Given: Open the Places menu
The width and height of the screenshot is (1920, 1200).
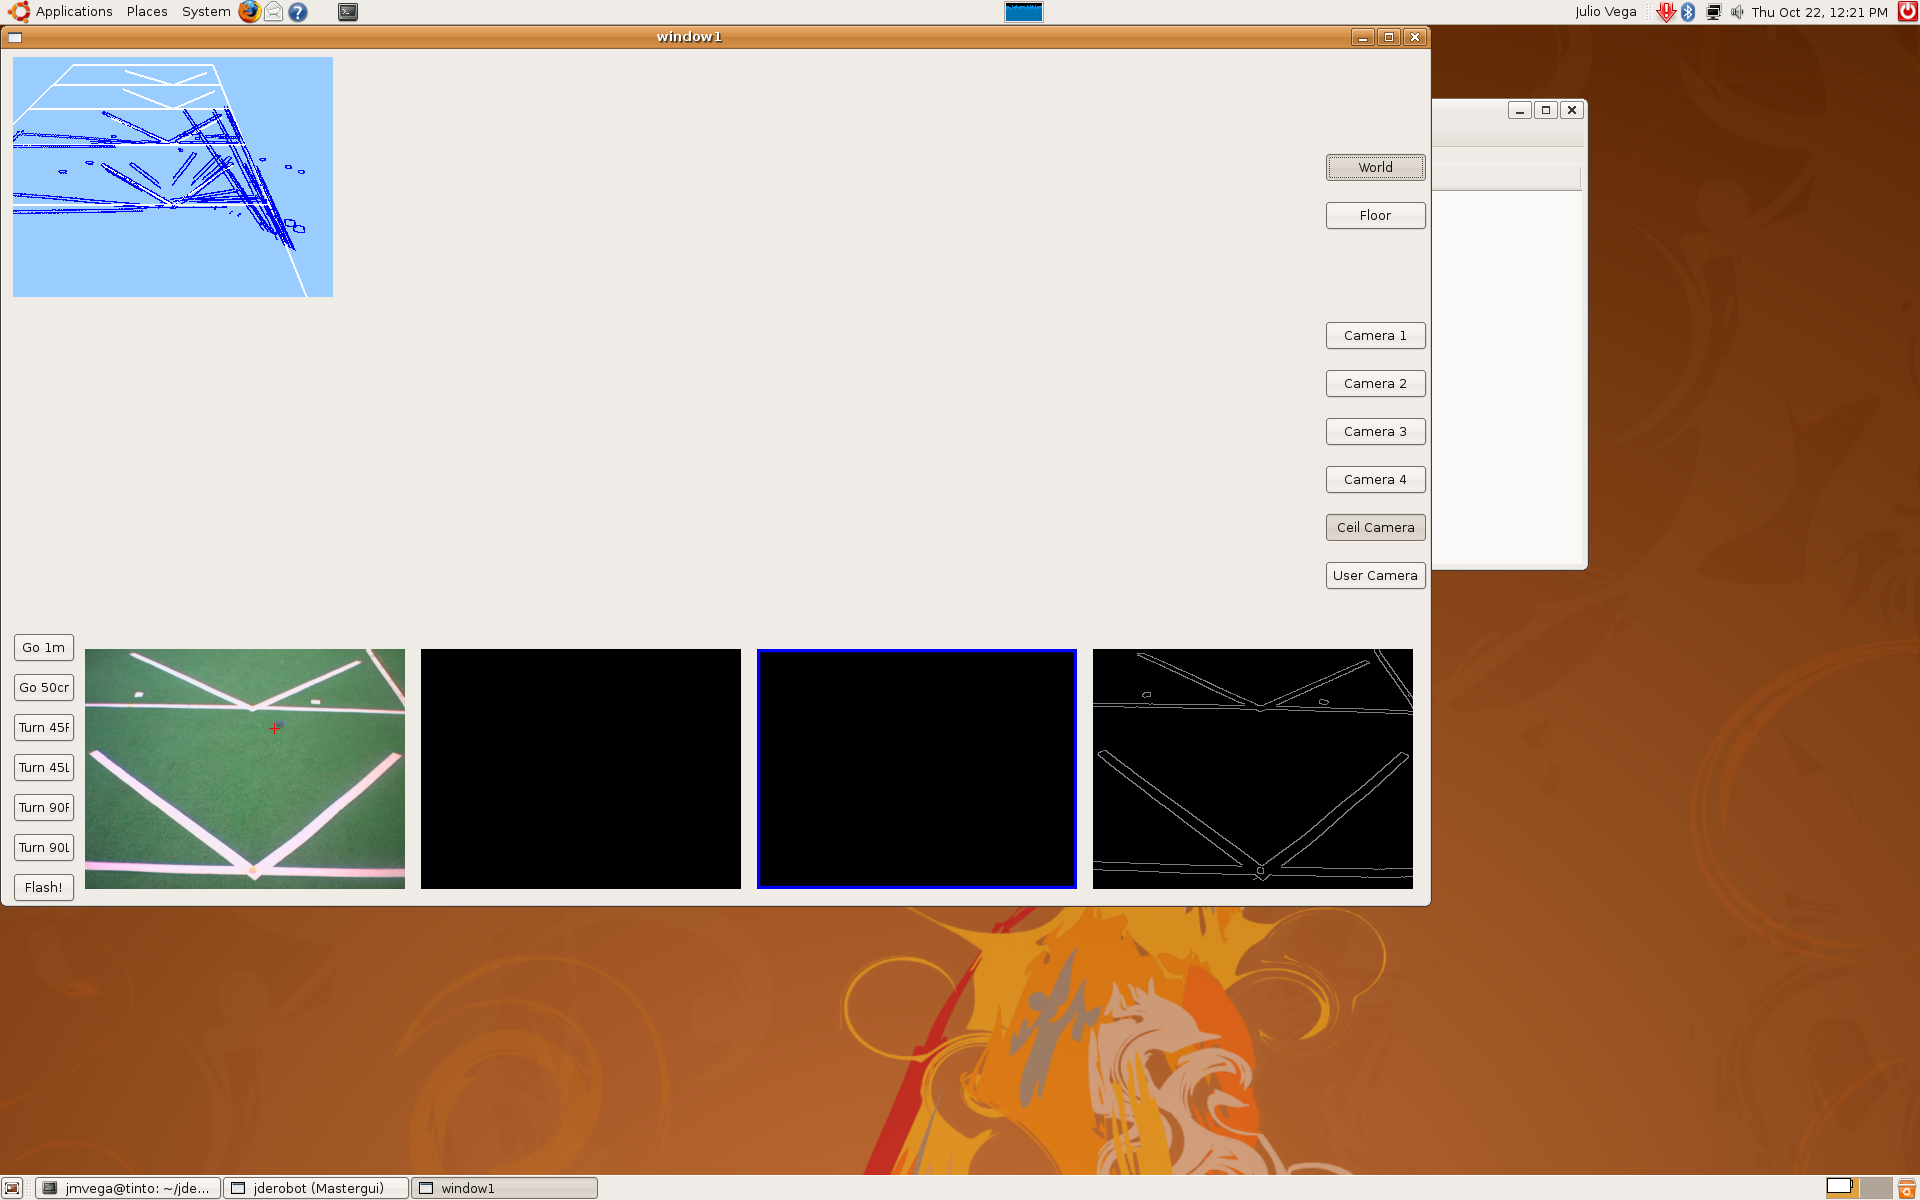Looking at the screenshot, I should click(147, 12).
